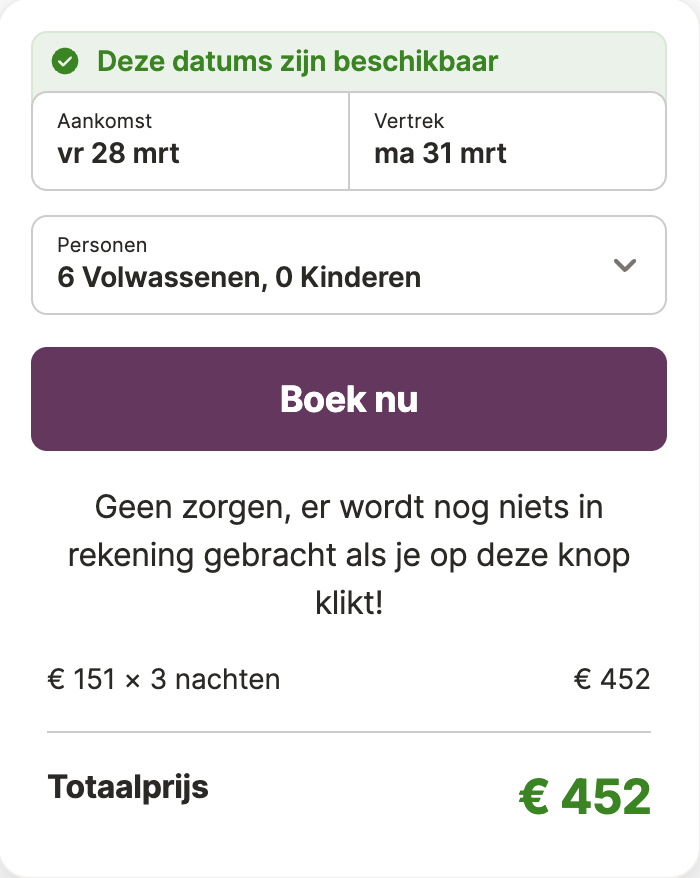Open the Vertrek date picker
700x878 pixels.
click(507, 141)
